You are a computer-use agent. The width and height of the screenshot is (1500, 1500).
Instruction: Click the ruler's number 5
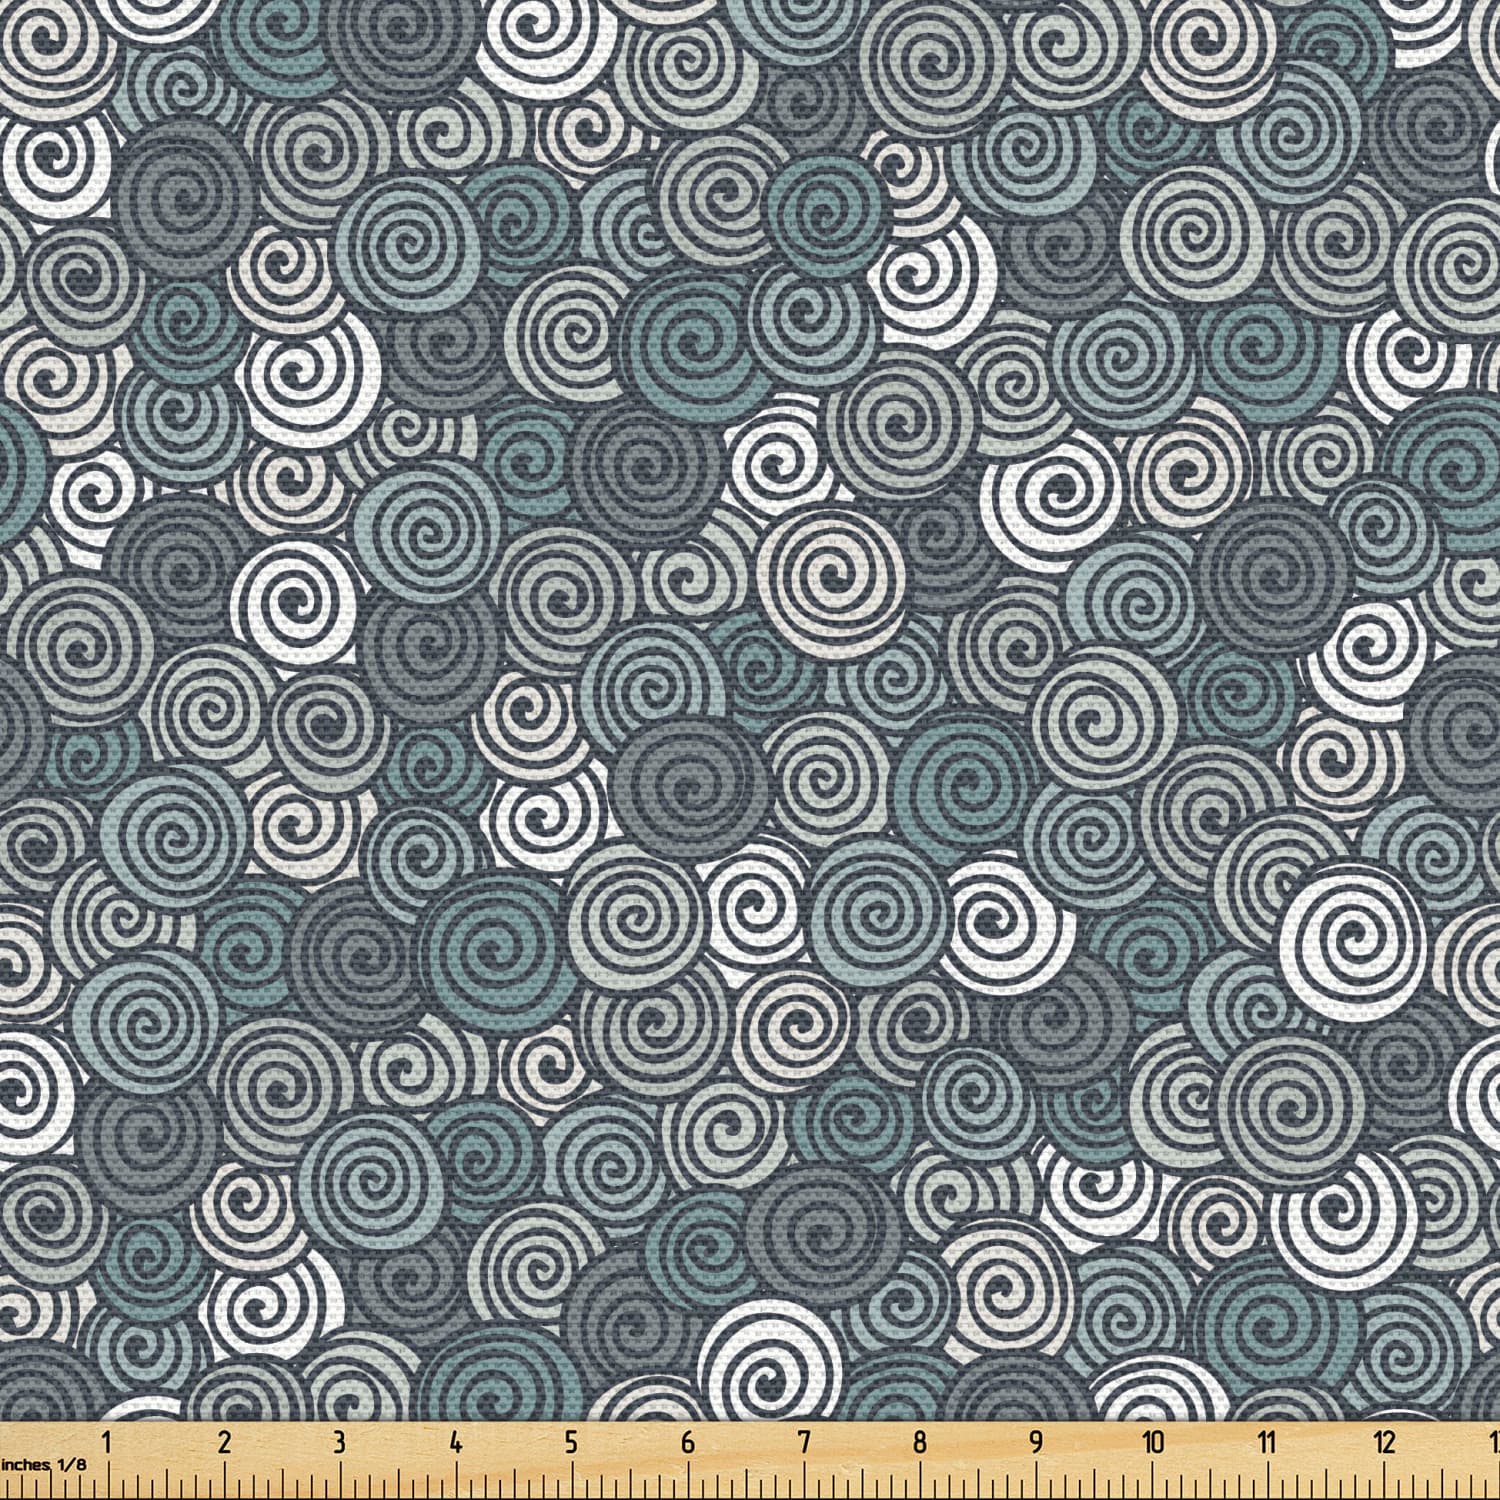(x=571, y=1442)
